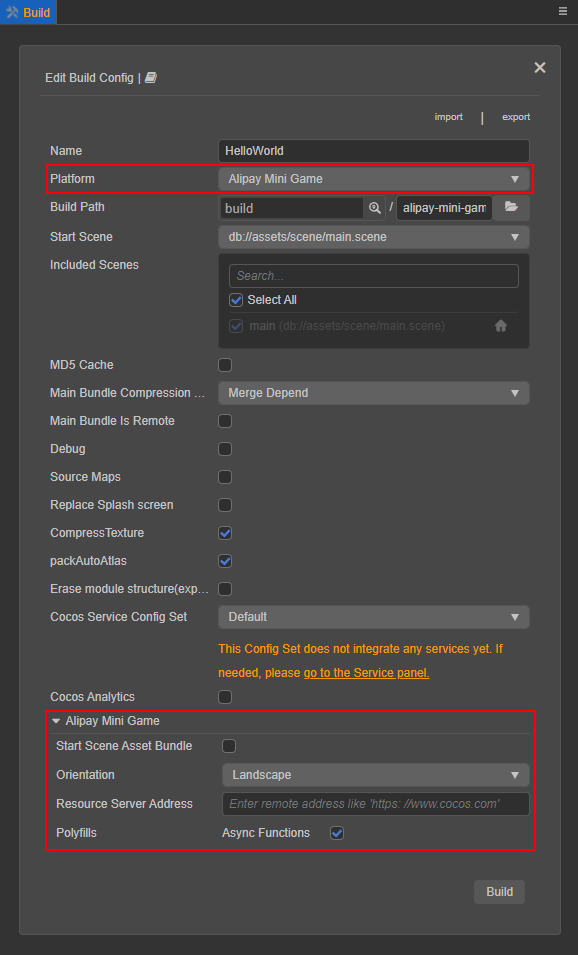Collapse the Alipay Mini Game section
The width and height of the screenshot is (578, 955).
(56, 721)
